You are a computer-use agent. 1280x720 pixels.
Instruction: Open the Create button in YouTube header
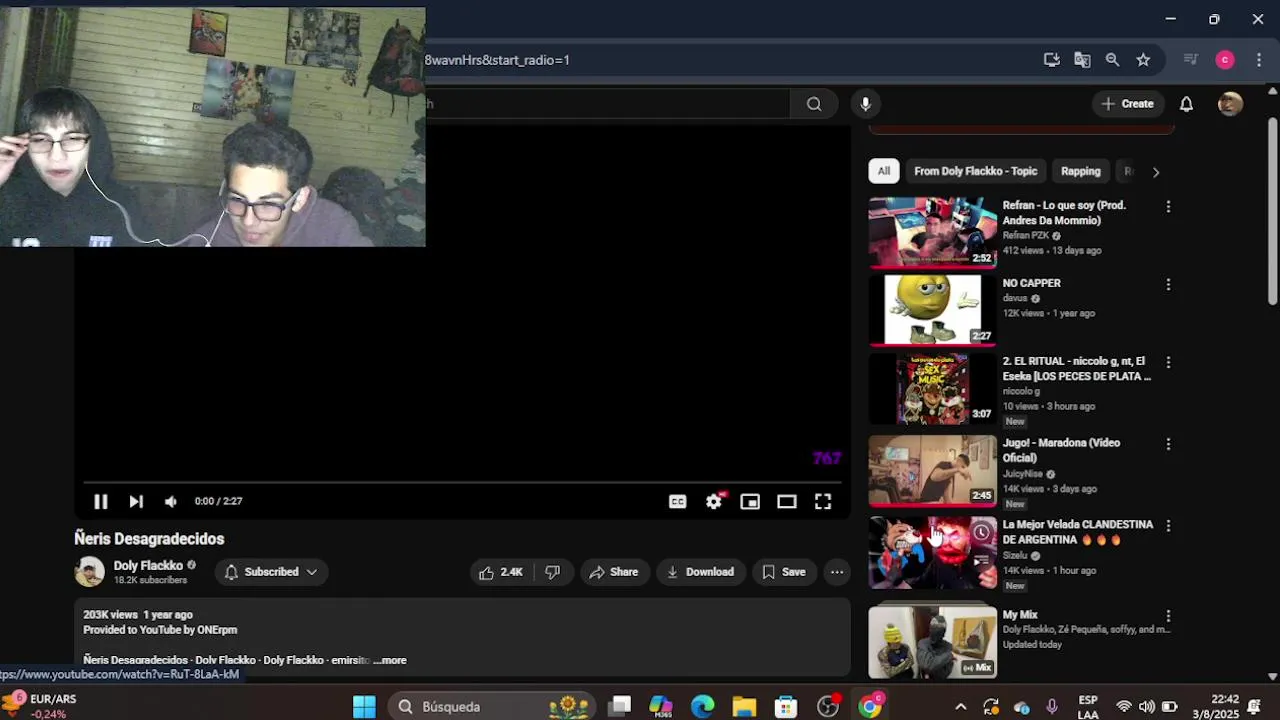[x=1127, y=104]
